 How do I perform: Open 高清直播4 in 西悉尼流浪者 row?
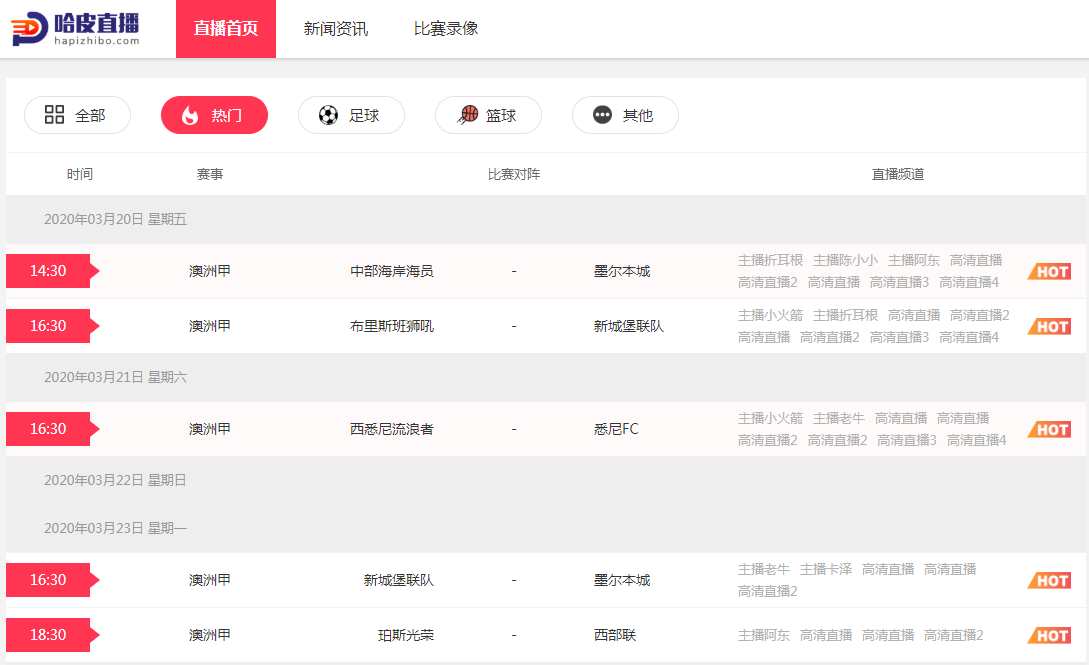pyautogui.click(x=976, y=440)
